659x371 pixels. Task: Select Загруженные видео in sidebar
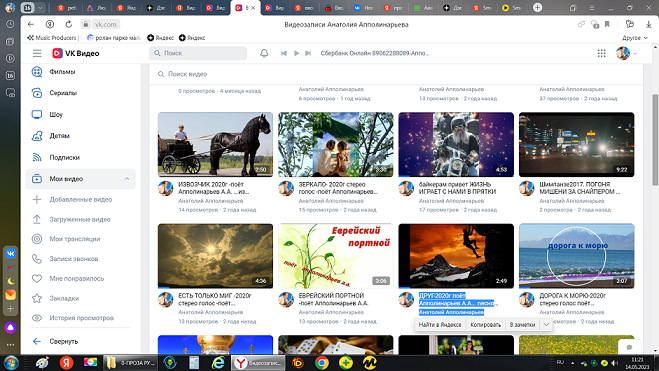click(x=81, y=219)
